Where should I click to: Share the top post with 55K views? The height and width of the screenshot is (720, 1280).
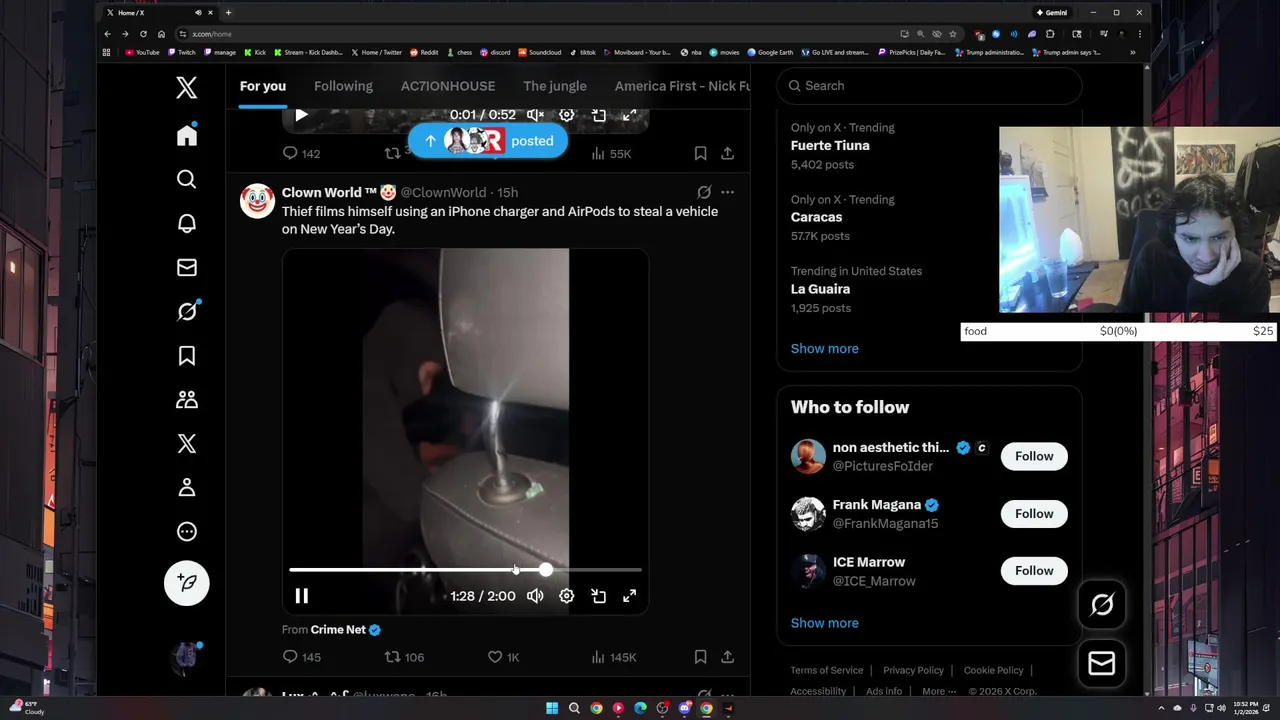click(728, 153)
